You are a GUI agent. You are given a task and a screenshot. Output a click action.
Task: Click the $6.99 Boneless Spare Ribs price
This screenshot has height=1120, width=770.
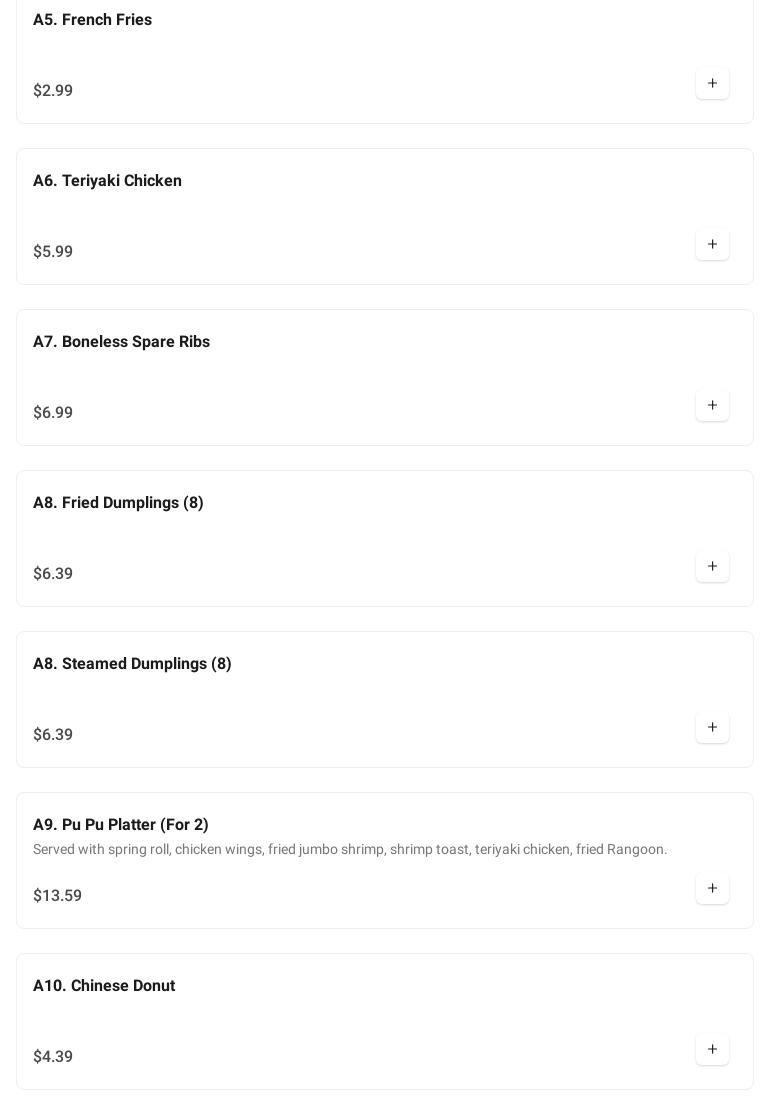click(53, 413)
